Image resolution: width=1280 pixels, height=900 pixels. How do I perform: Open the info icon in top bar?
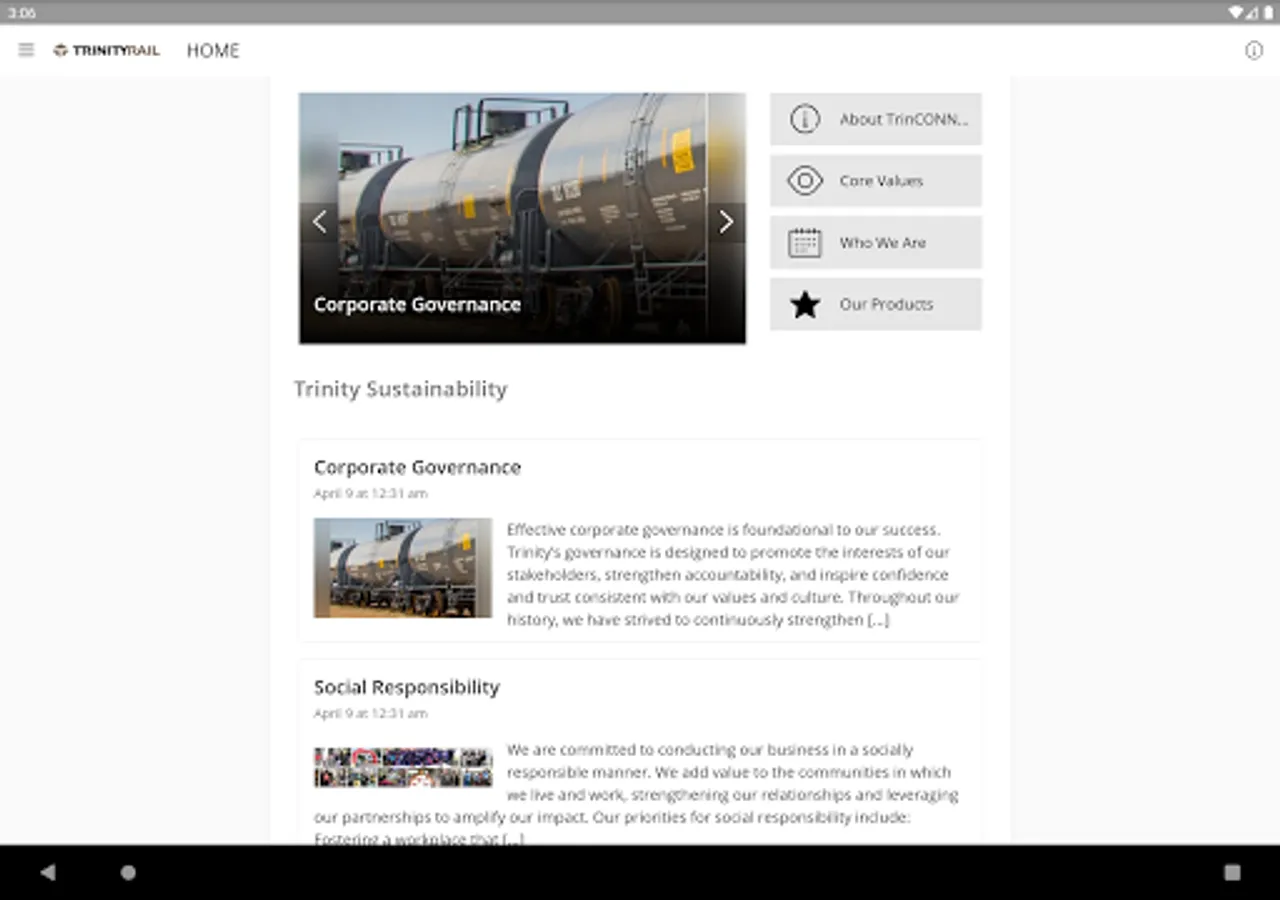(x=1254, y=50)
